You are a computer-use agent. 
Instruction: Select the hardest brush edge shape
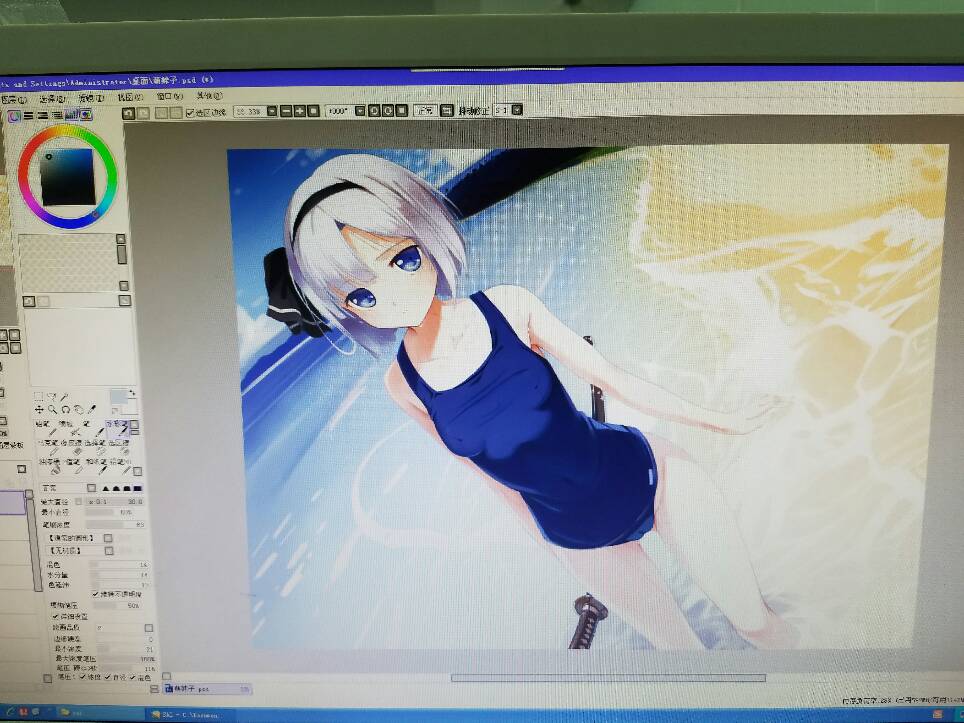click(x=138, y=488)
